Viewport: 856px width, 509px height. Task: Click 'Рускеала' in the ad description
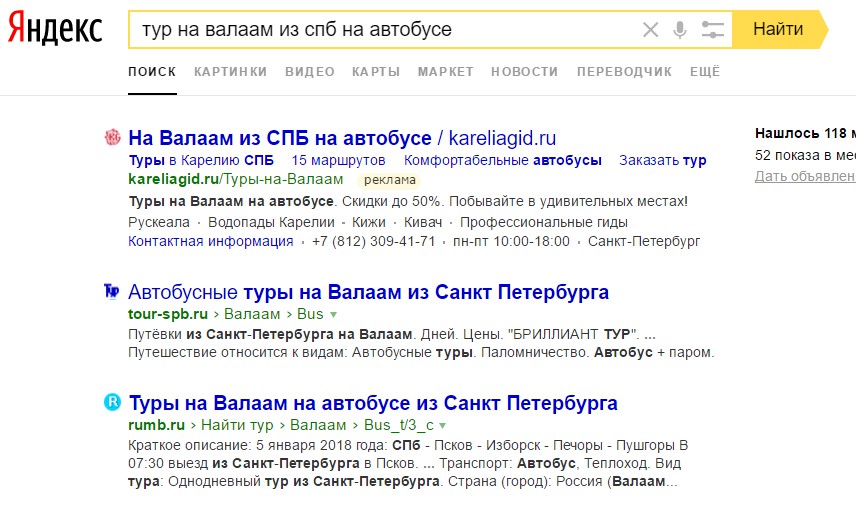tap(159, 223)
